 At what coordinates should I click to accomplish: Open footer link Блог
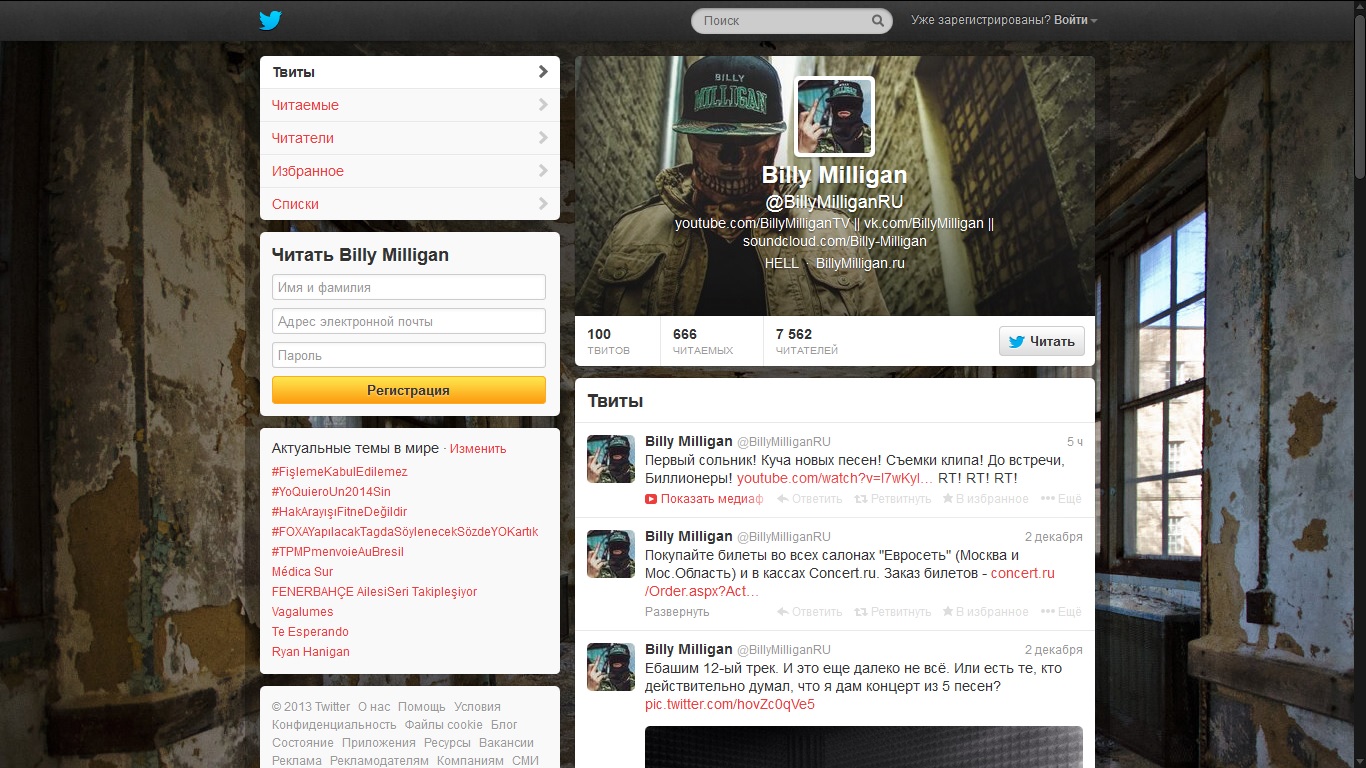pos(504,725)
